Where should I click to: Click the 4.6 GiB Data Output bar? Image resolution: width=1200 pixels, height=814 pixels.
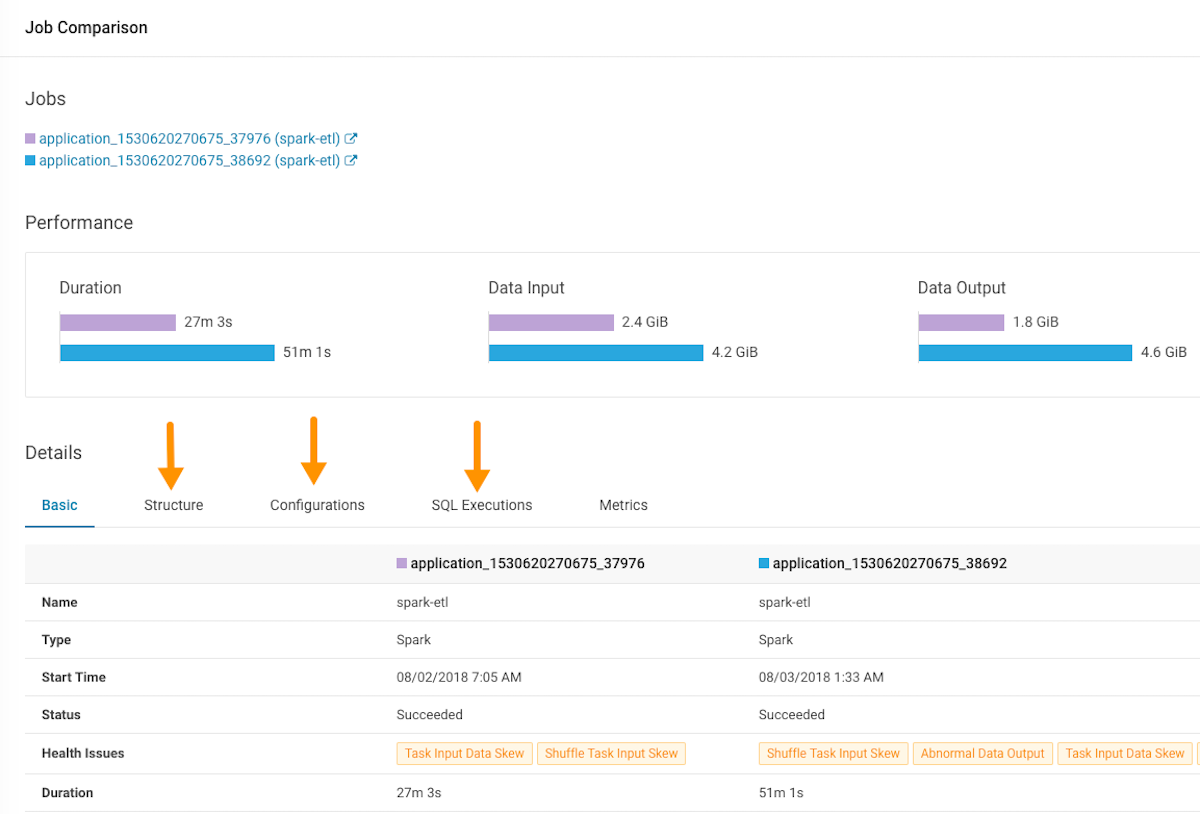point(1025,352)
